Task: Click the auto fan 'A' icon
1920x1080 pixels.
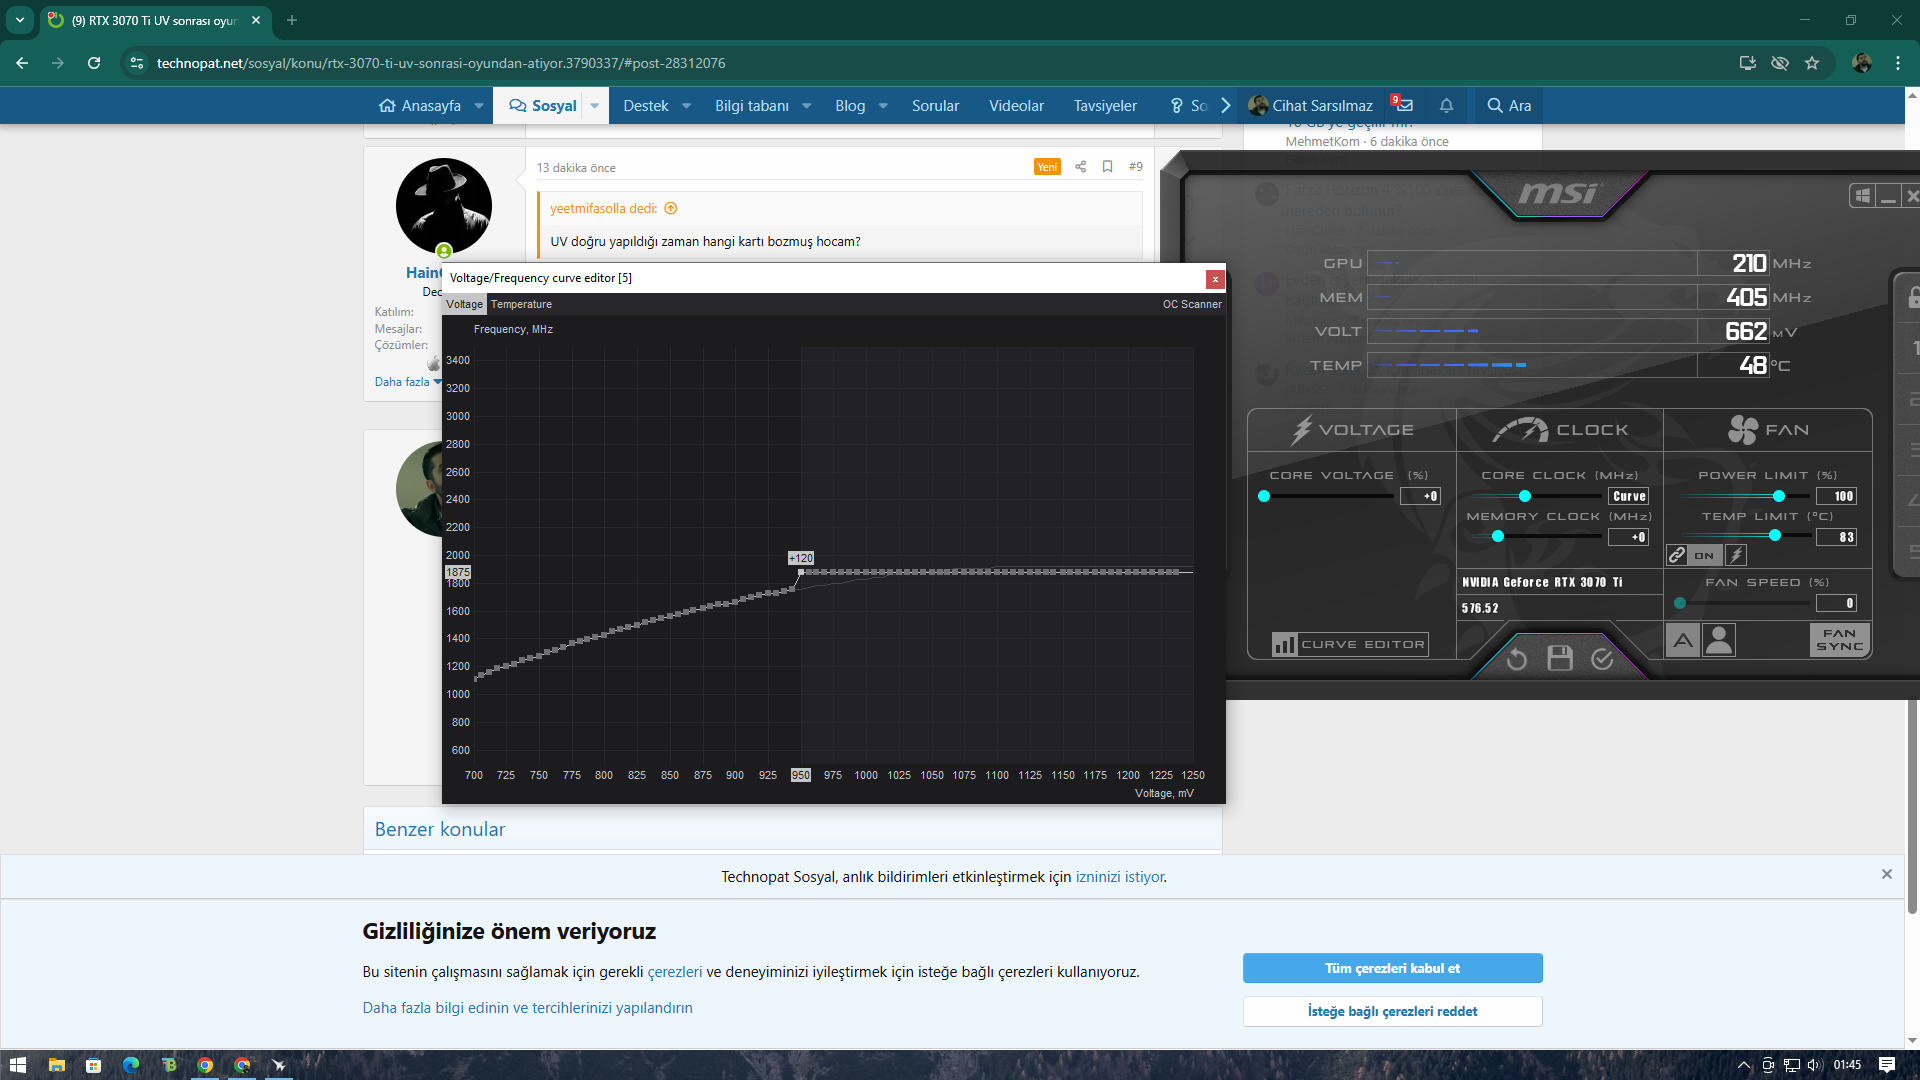Action: tap(1683, 640)
